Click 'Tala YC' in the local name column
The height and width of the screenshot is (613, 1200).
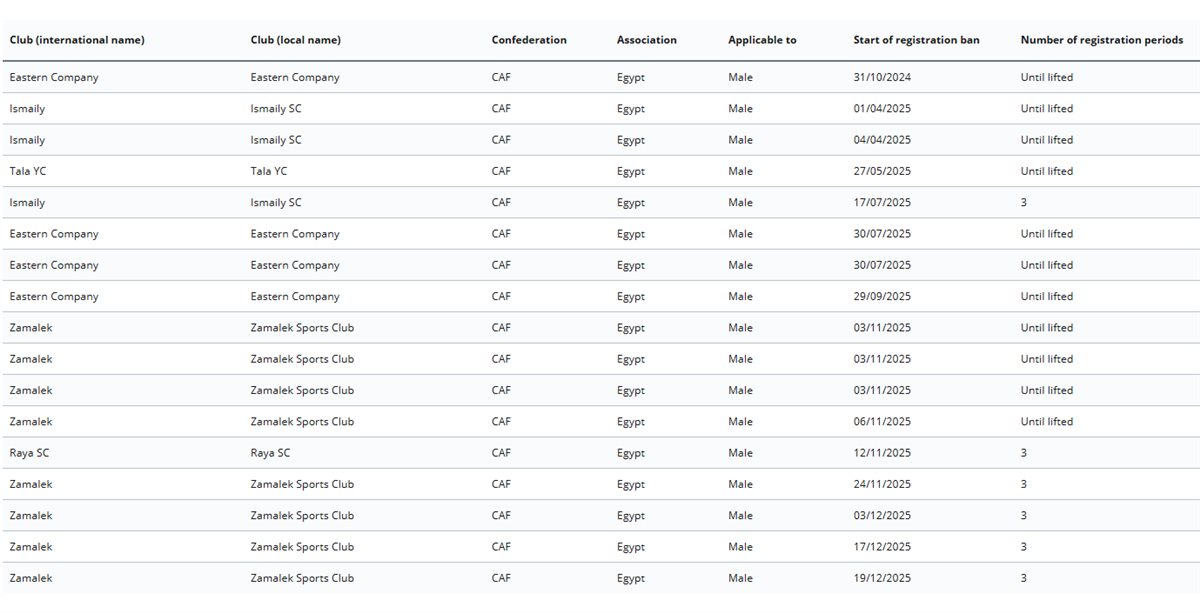click(269, 171)
